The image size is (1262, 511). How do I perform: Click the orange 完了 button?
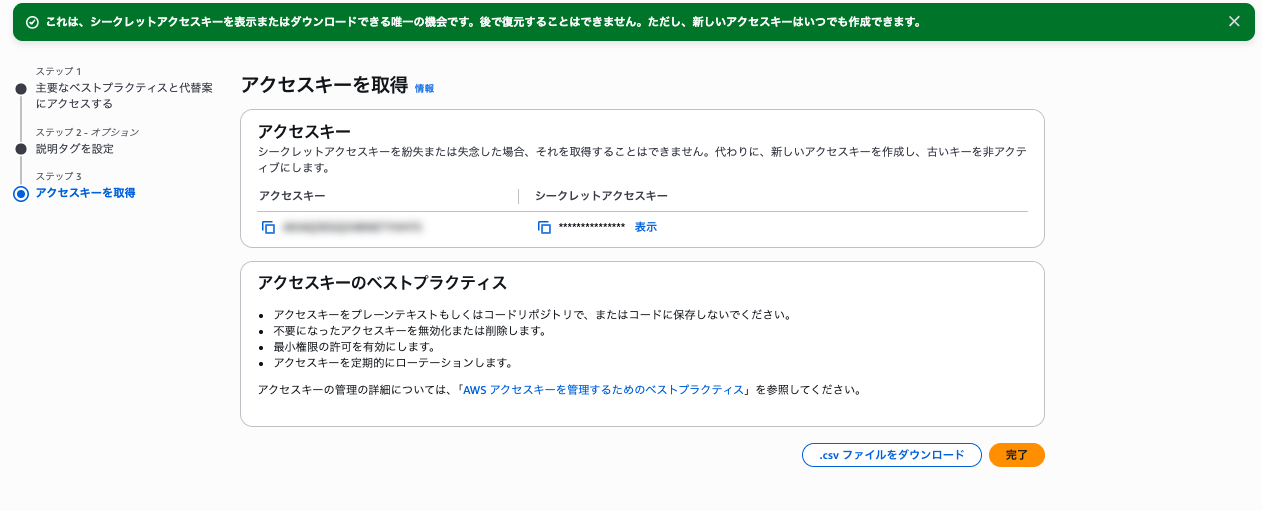1016,455
